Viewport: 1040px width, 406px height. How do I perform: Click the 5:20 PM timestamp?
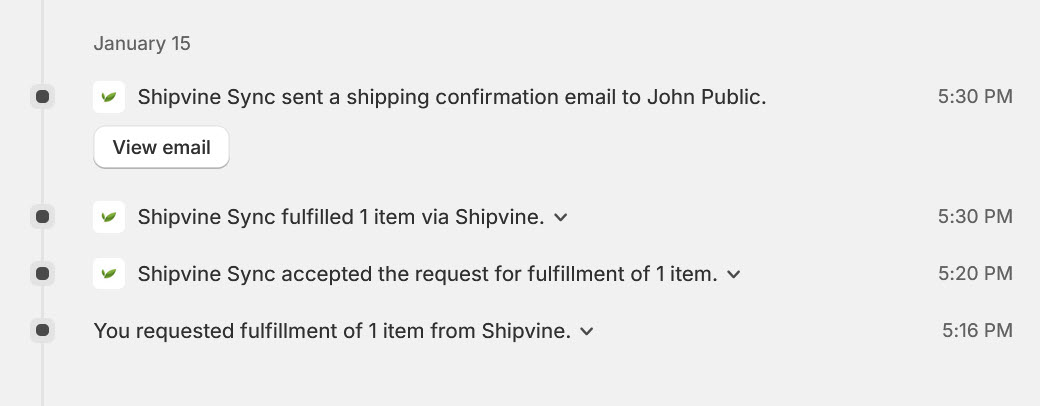coord(975,273)
